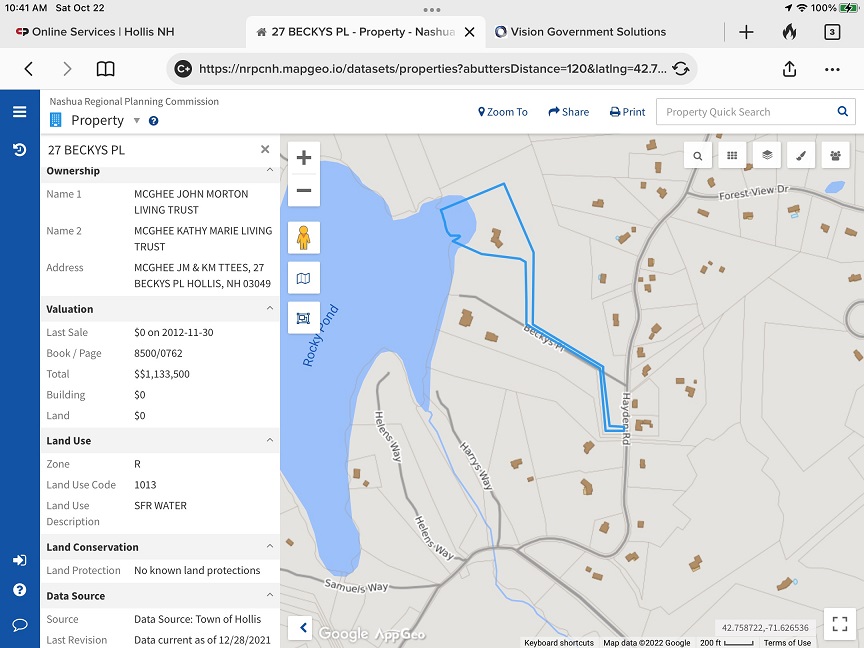This screenshot has height=648, width=864.
Task: Toggle fullscreen map view
Action: [x=839, y=623]
